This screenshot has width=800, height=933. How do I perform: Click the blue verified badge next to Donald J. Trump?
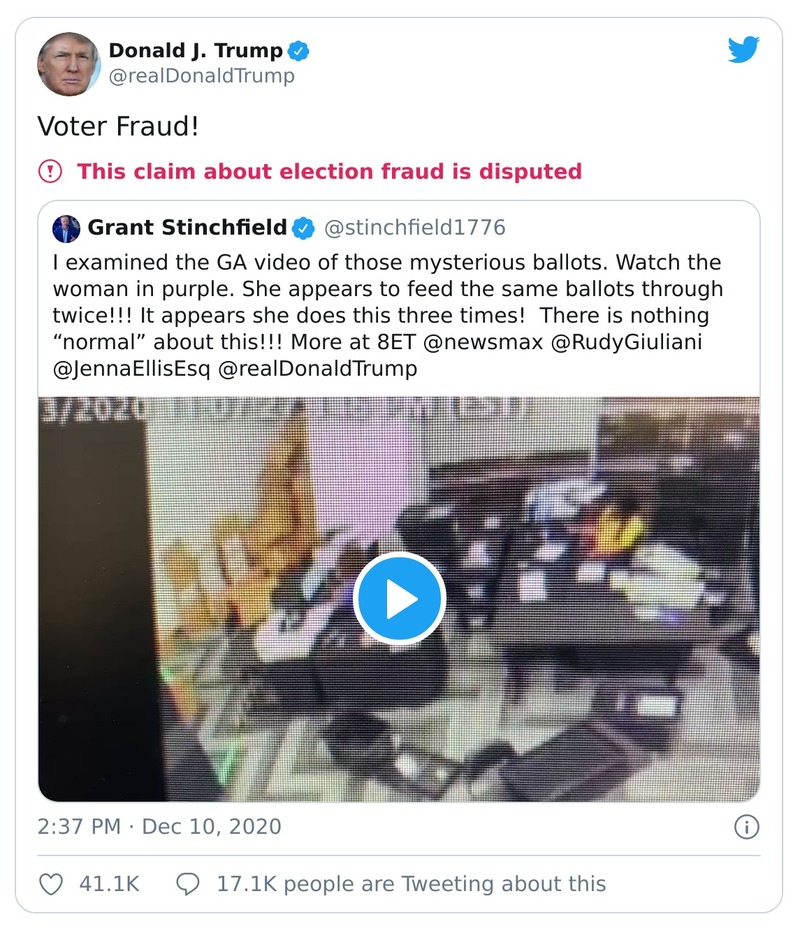tap(299, 50)
